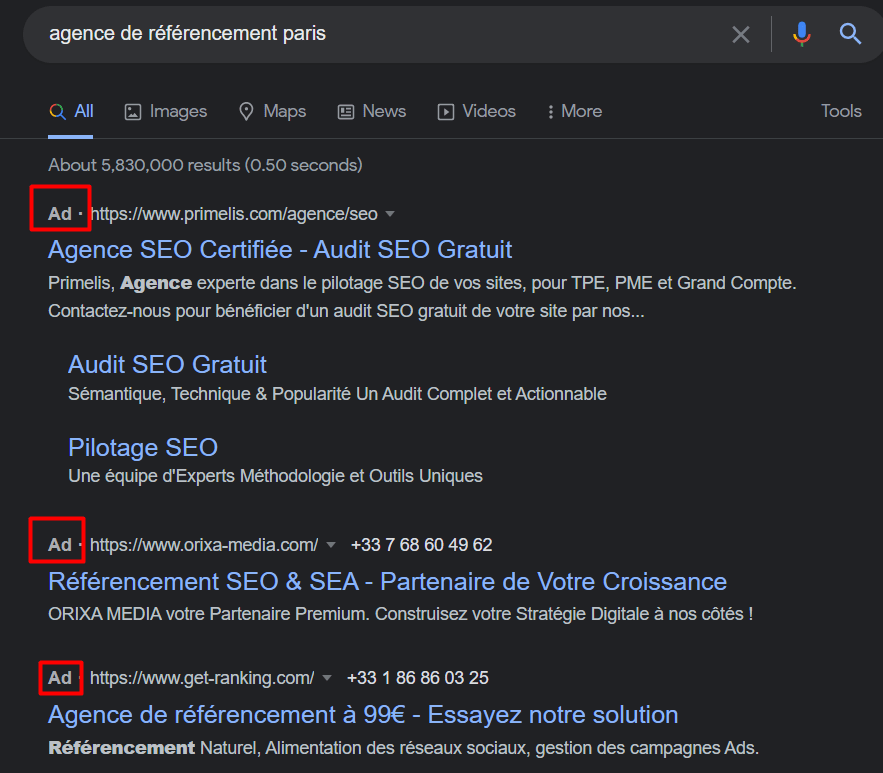Select the Images icon tab

(x=133, y=111)
